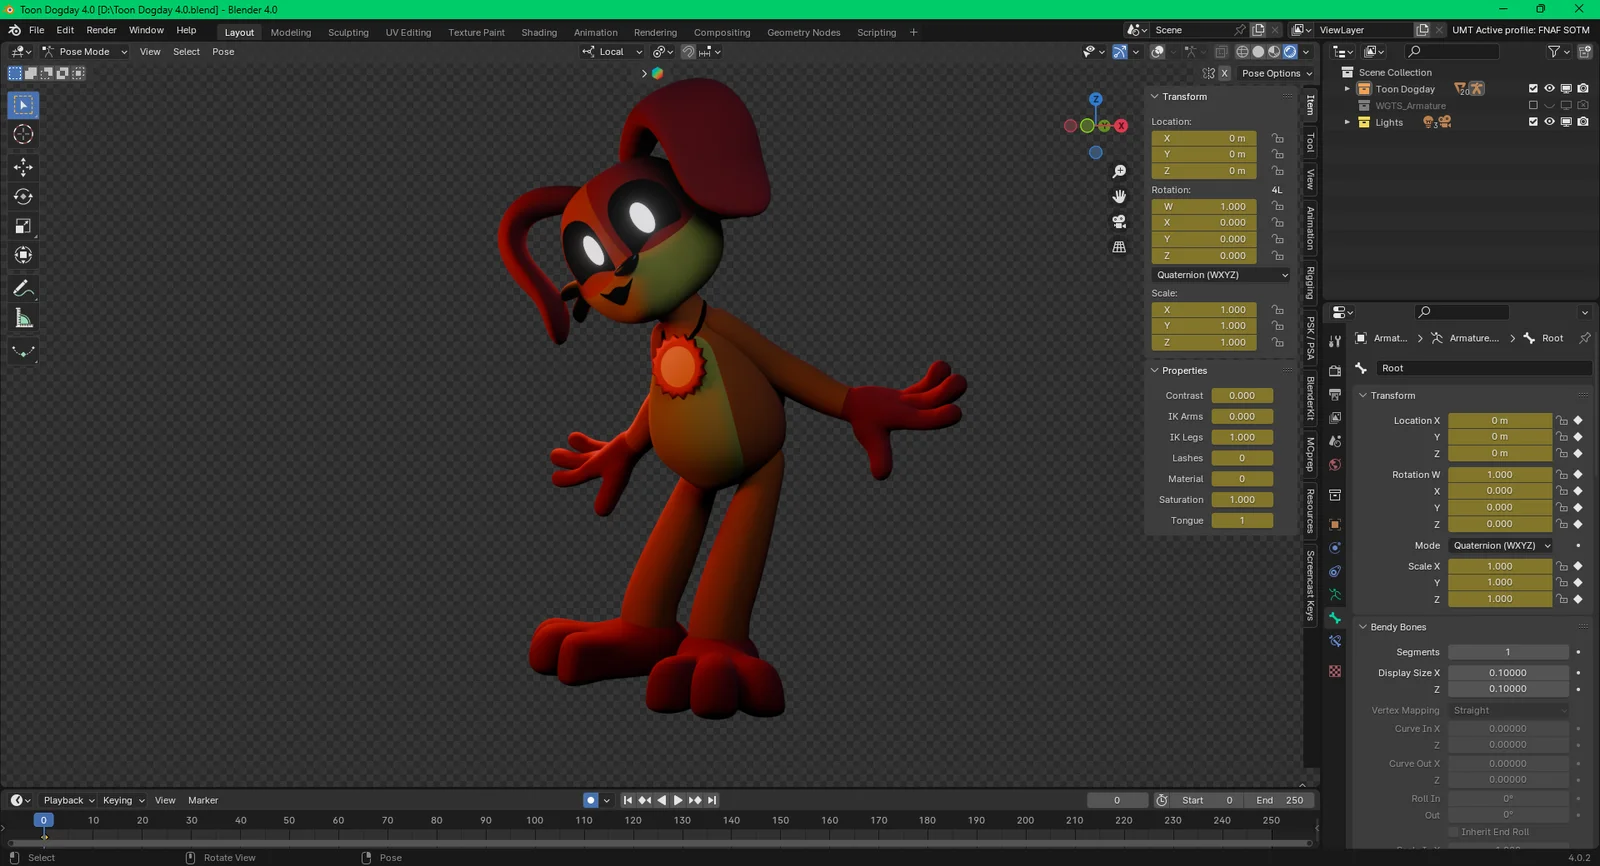Open the Render menu

pyautogui.click(x=101, y=30)
